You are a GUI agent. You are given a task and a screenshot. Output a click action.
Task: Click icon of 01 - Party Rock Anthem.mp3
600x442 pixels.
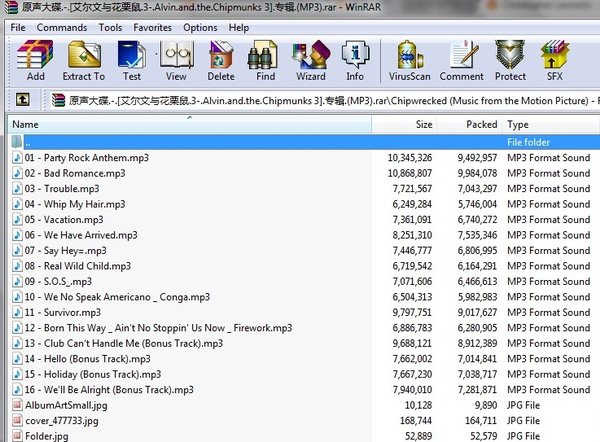[17, 157]
